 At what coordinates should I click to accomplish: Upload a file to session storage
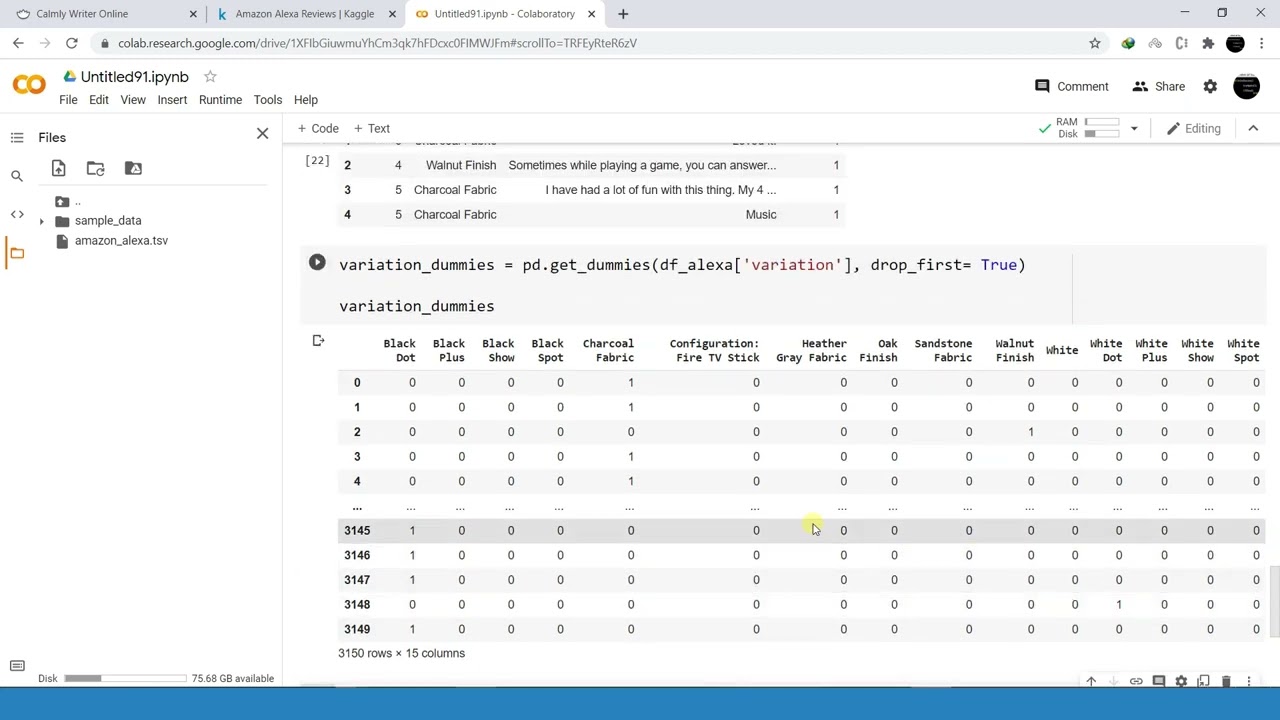click(x=58, y=168)
